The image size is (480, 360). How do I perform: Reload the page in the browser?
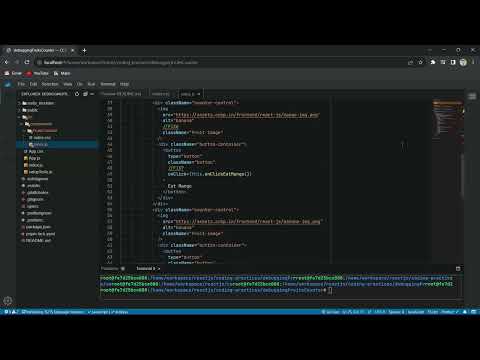27,62
